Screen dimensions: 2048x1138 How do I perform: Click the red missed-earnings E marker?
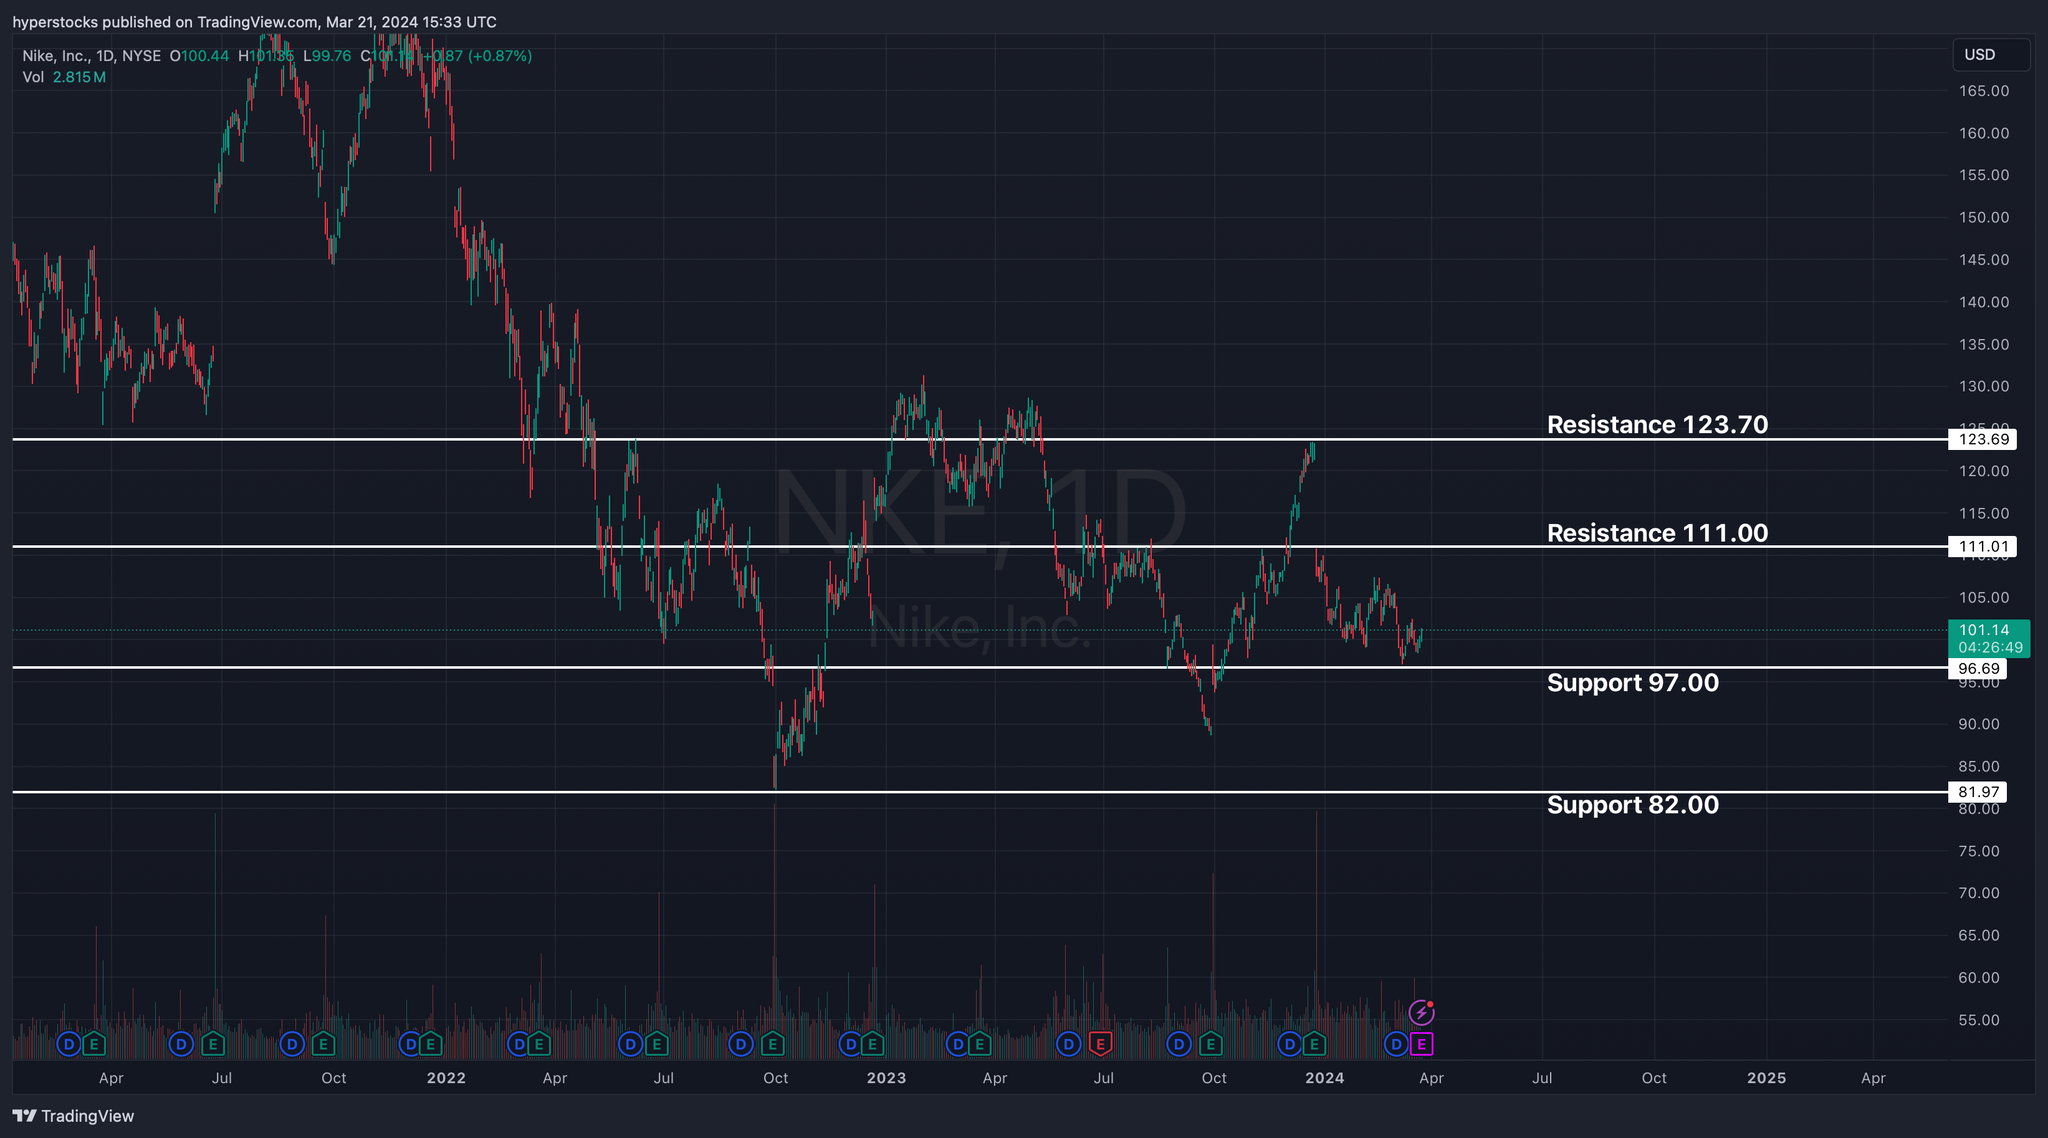click(x=1100, y=1044)
